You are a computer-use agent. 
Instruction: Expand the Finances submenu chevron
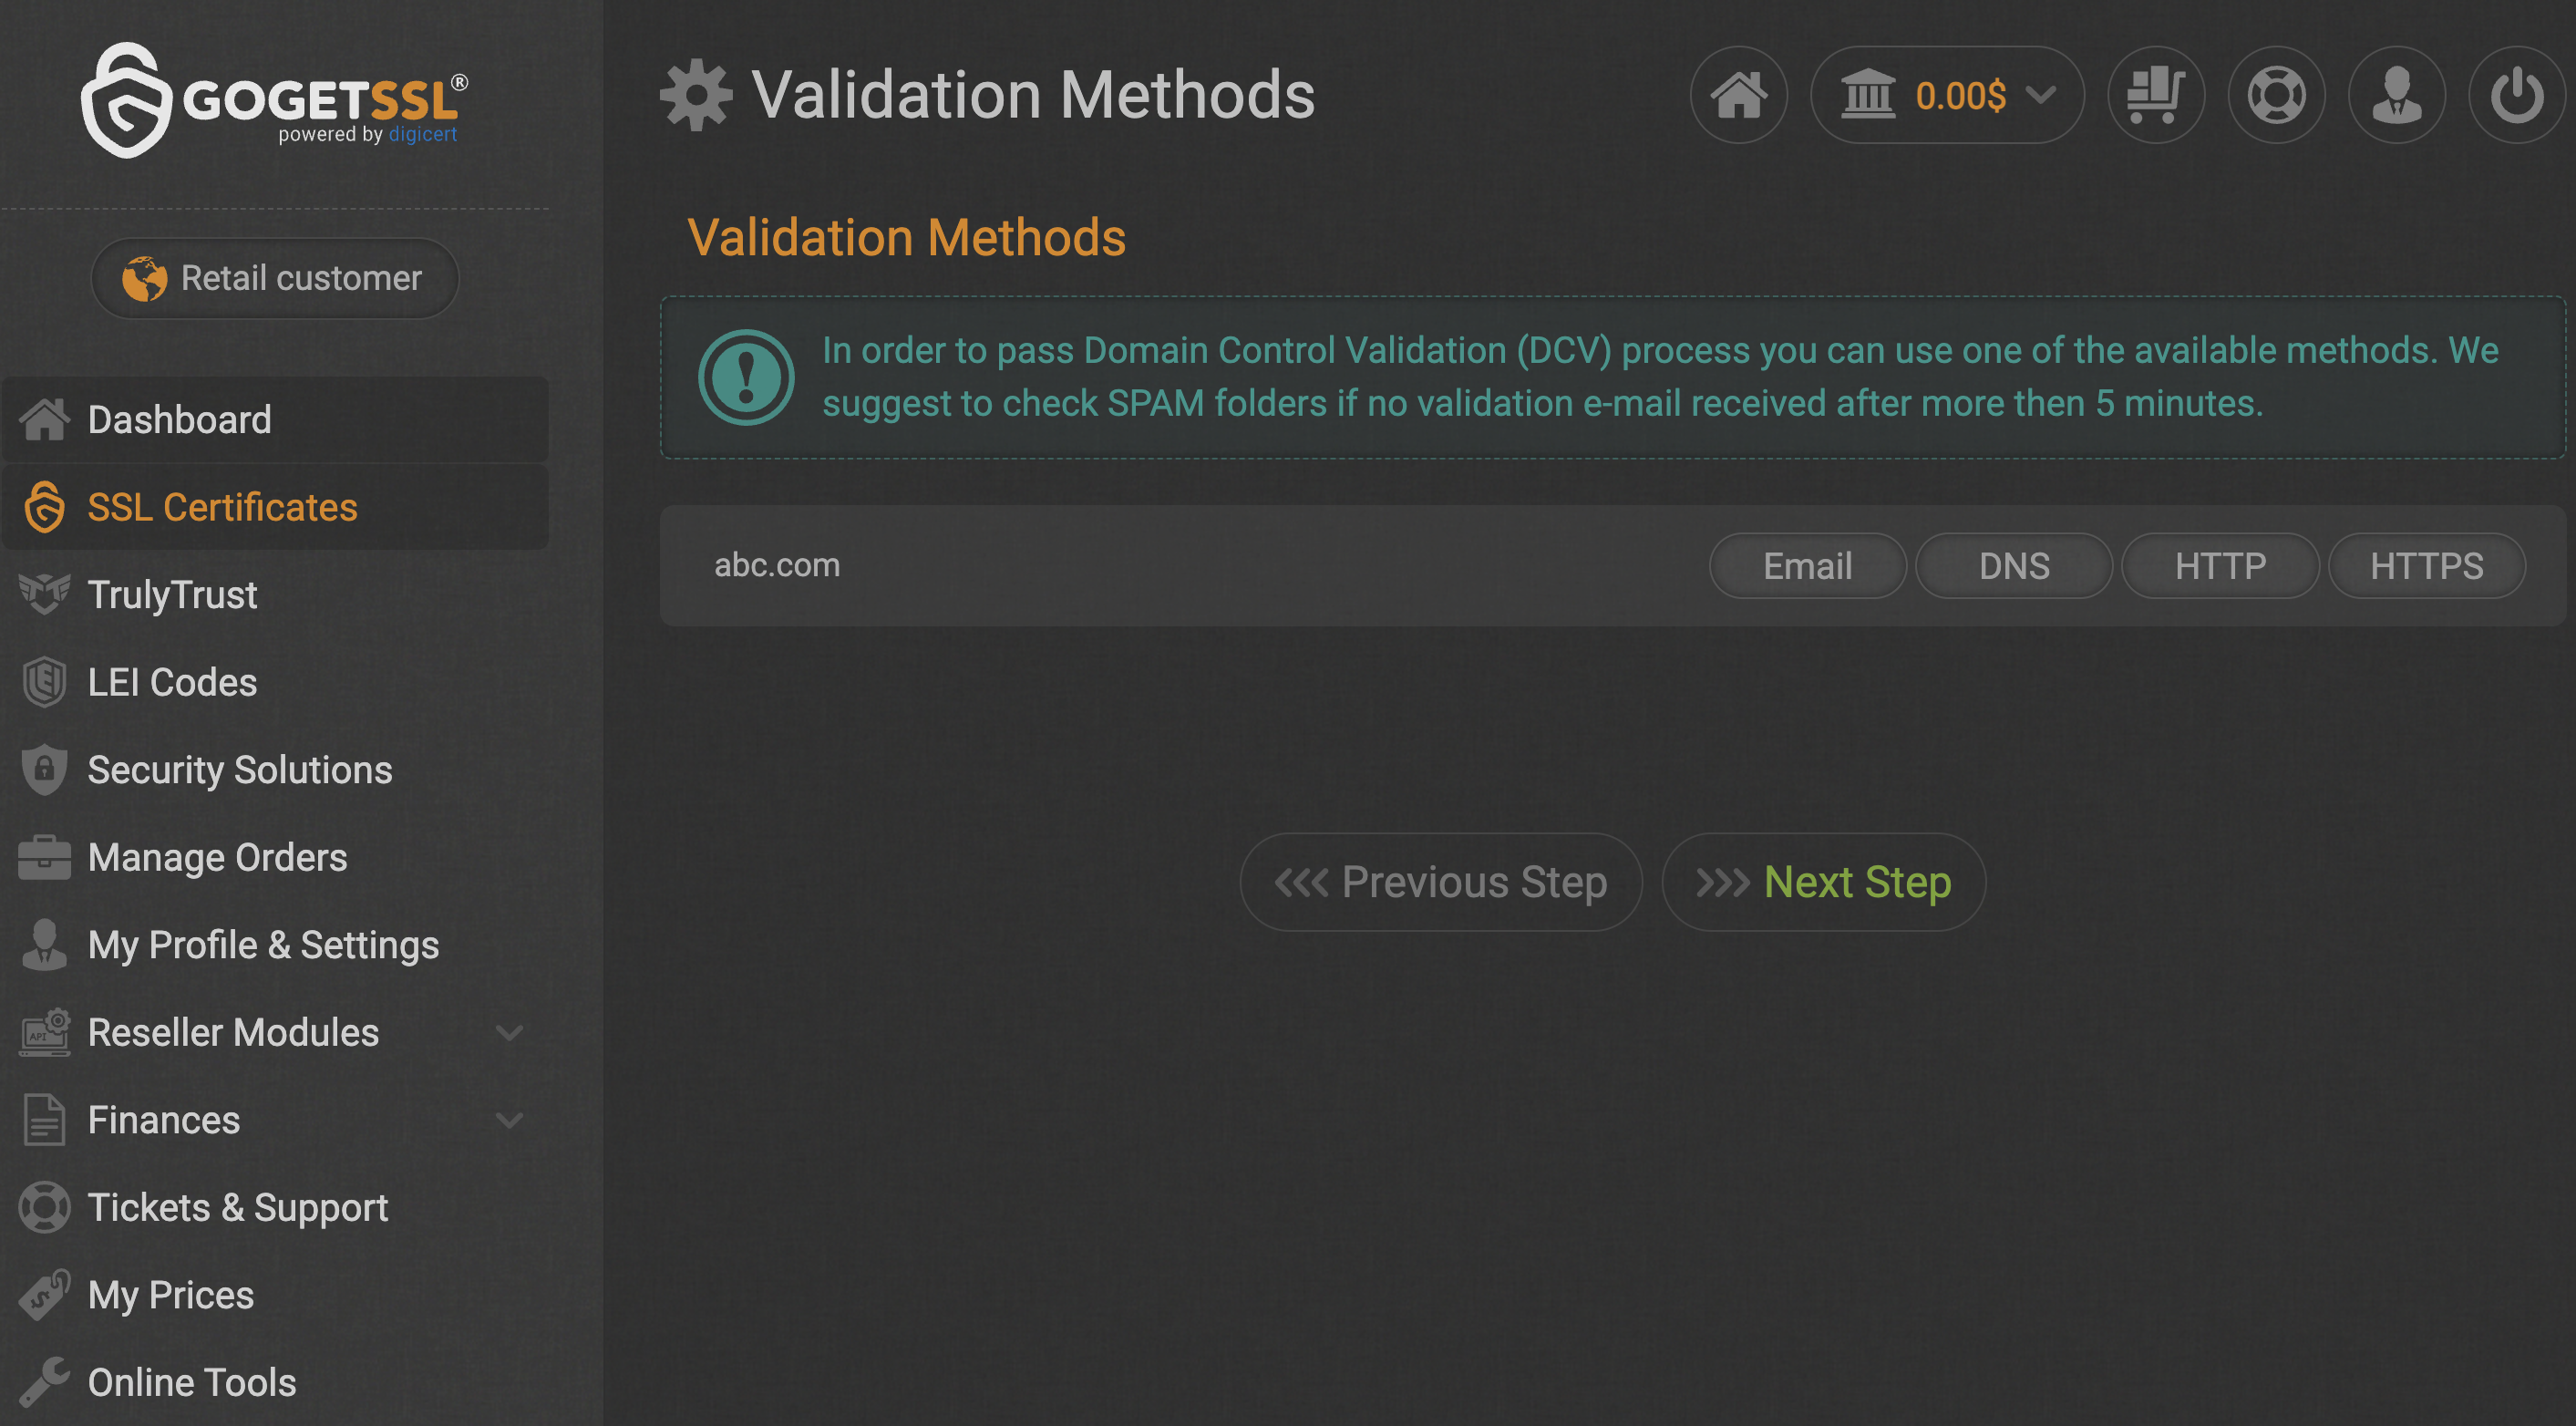click(x=509, y=1120)
